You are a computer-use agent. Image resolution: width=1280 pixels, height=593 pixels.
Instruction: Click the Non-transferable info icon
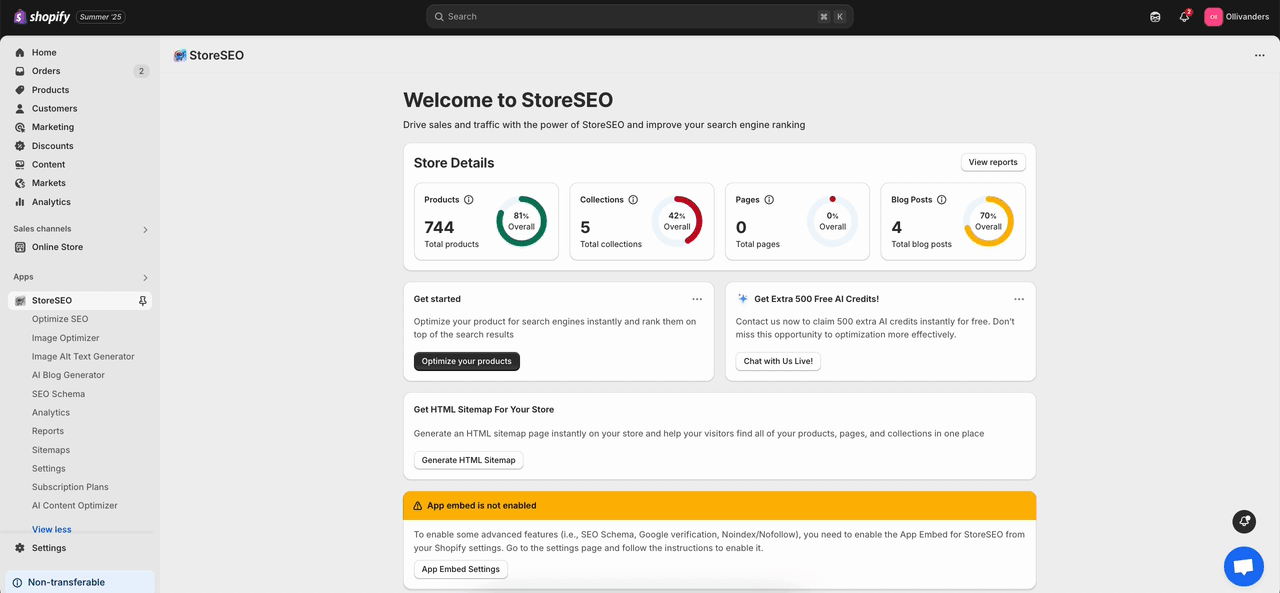(17, 583)
